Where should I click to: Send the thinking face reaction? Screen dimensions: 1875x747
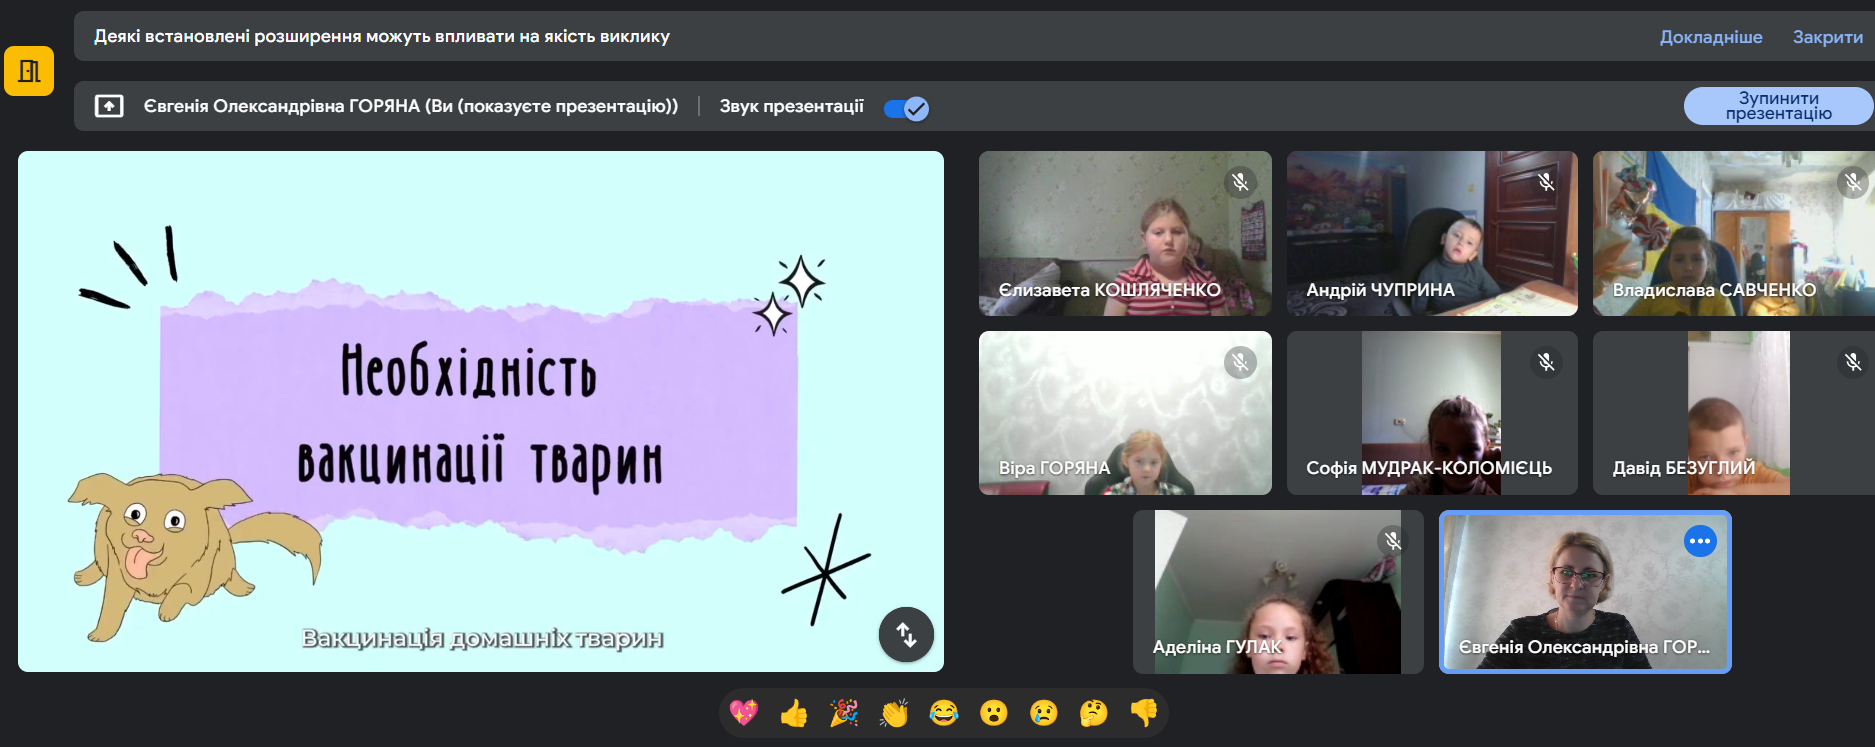[1094, 713]
